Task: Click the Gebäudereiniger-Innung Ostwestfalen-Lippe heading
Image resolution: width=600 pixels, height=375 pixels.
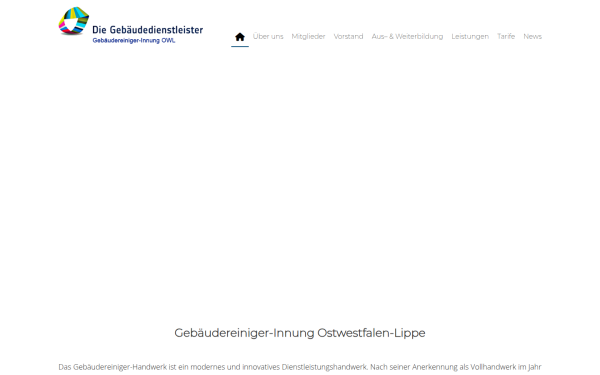Action: [300, 333]
